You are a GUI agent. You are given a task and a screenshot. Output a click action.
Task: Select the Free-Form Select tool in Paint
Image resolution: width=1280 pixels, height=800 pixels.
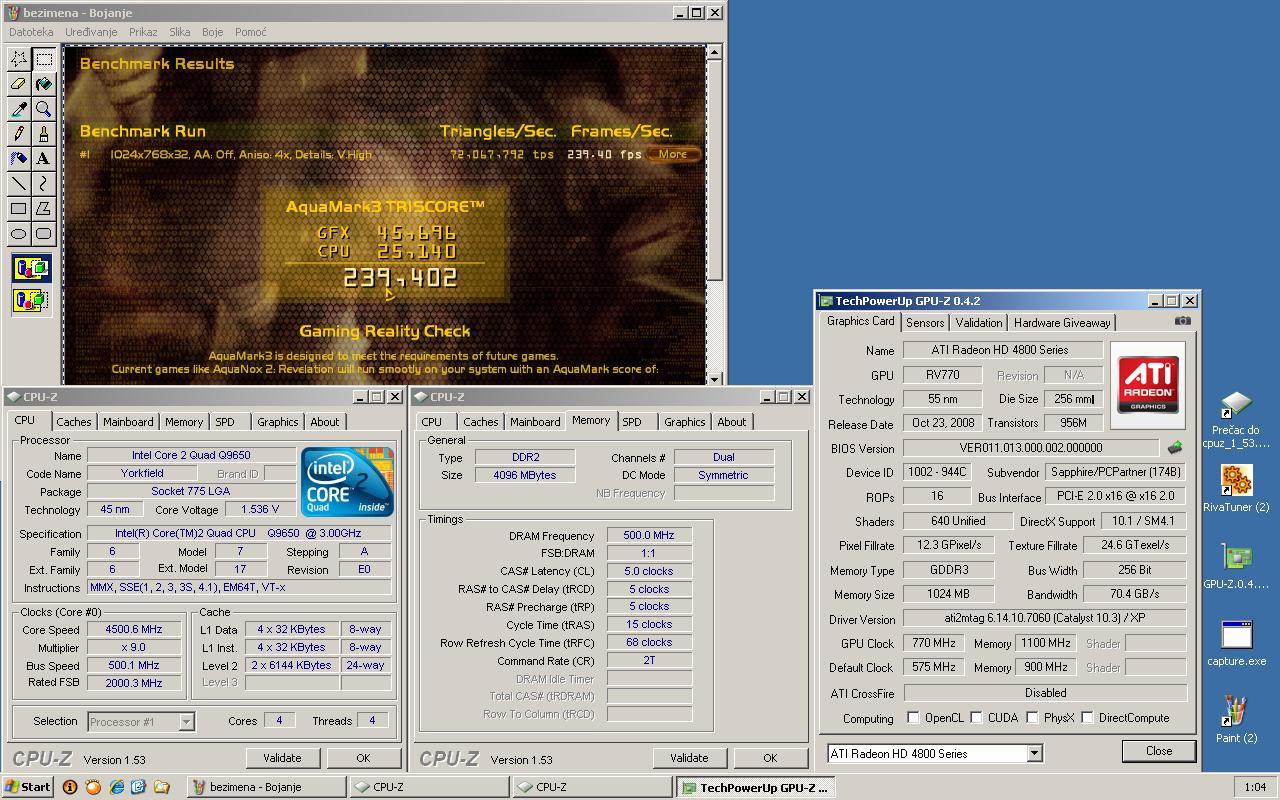pyautogui.click(x=18, y=59)
